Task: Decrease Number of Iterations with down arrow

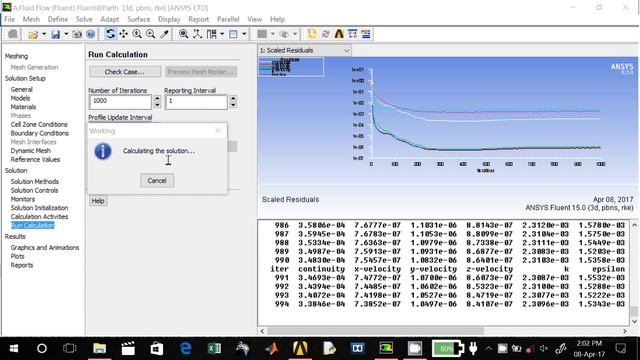Action: point(157,105)
